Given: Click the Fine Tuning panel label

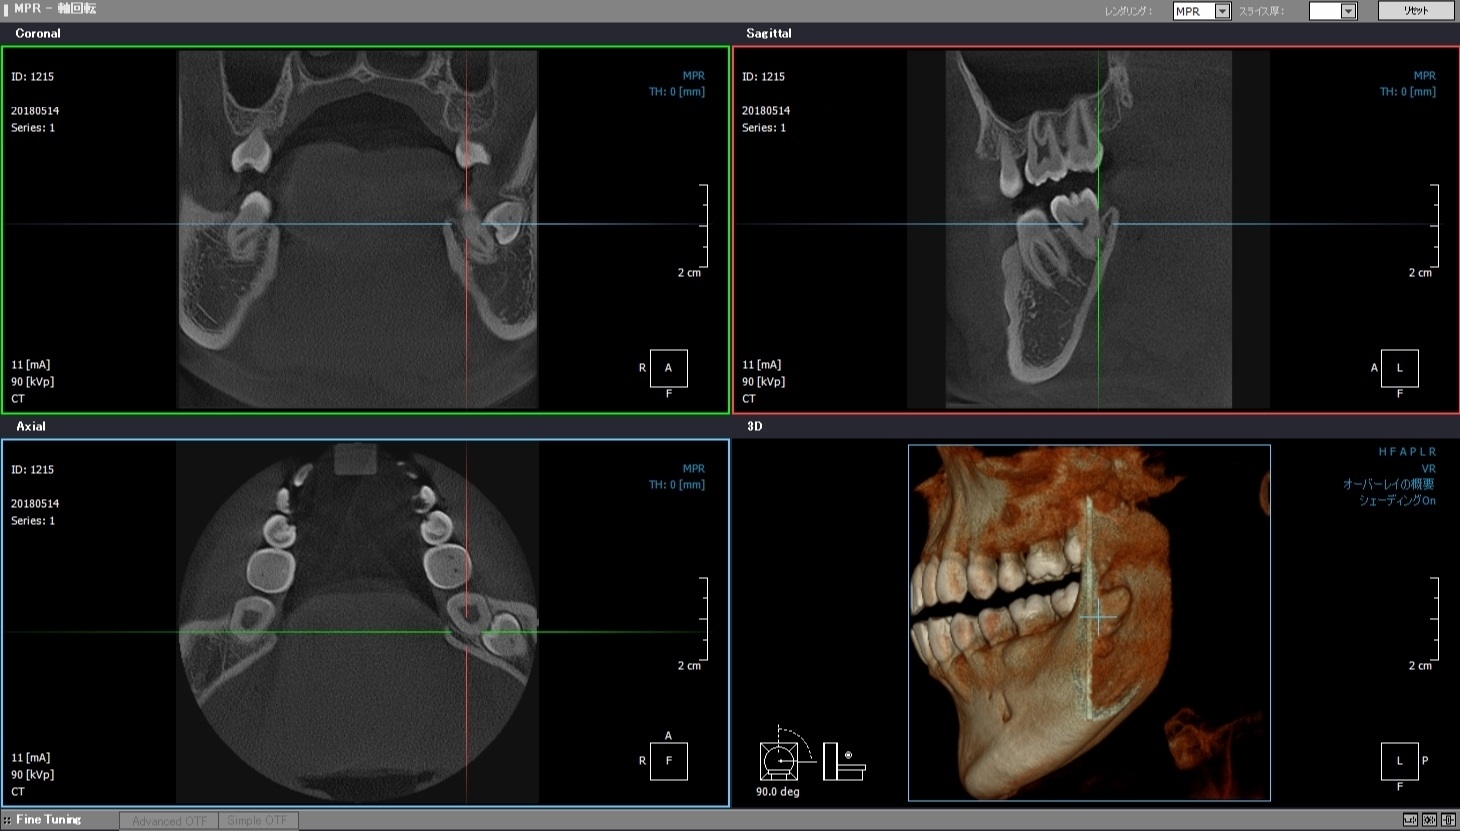Looking at the screenshot, I should click(x=48, y=820).
